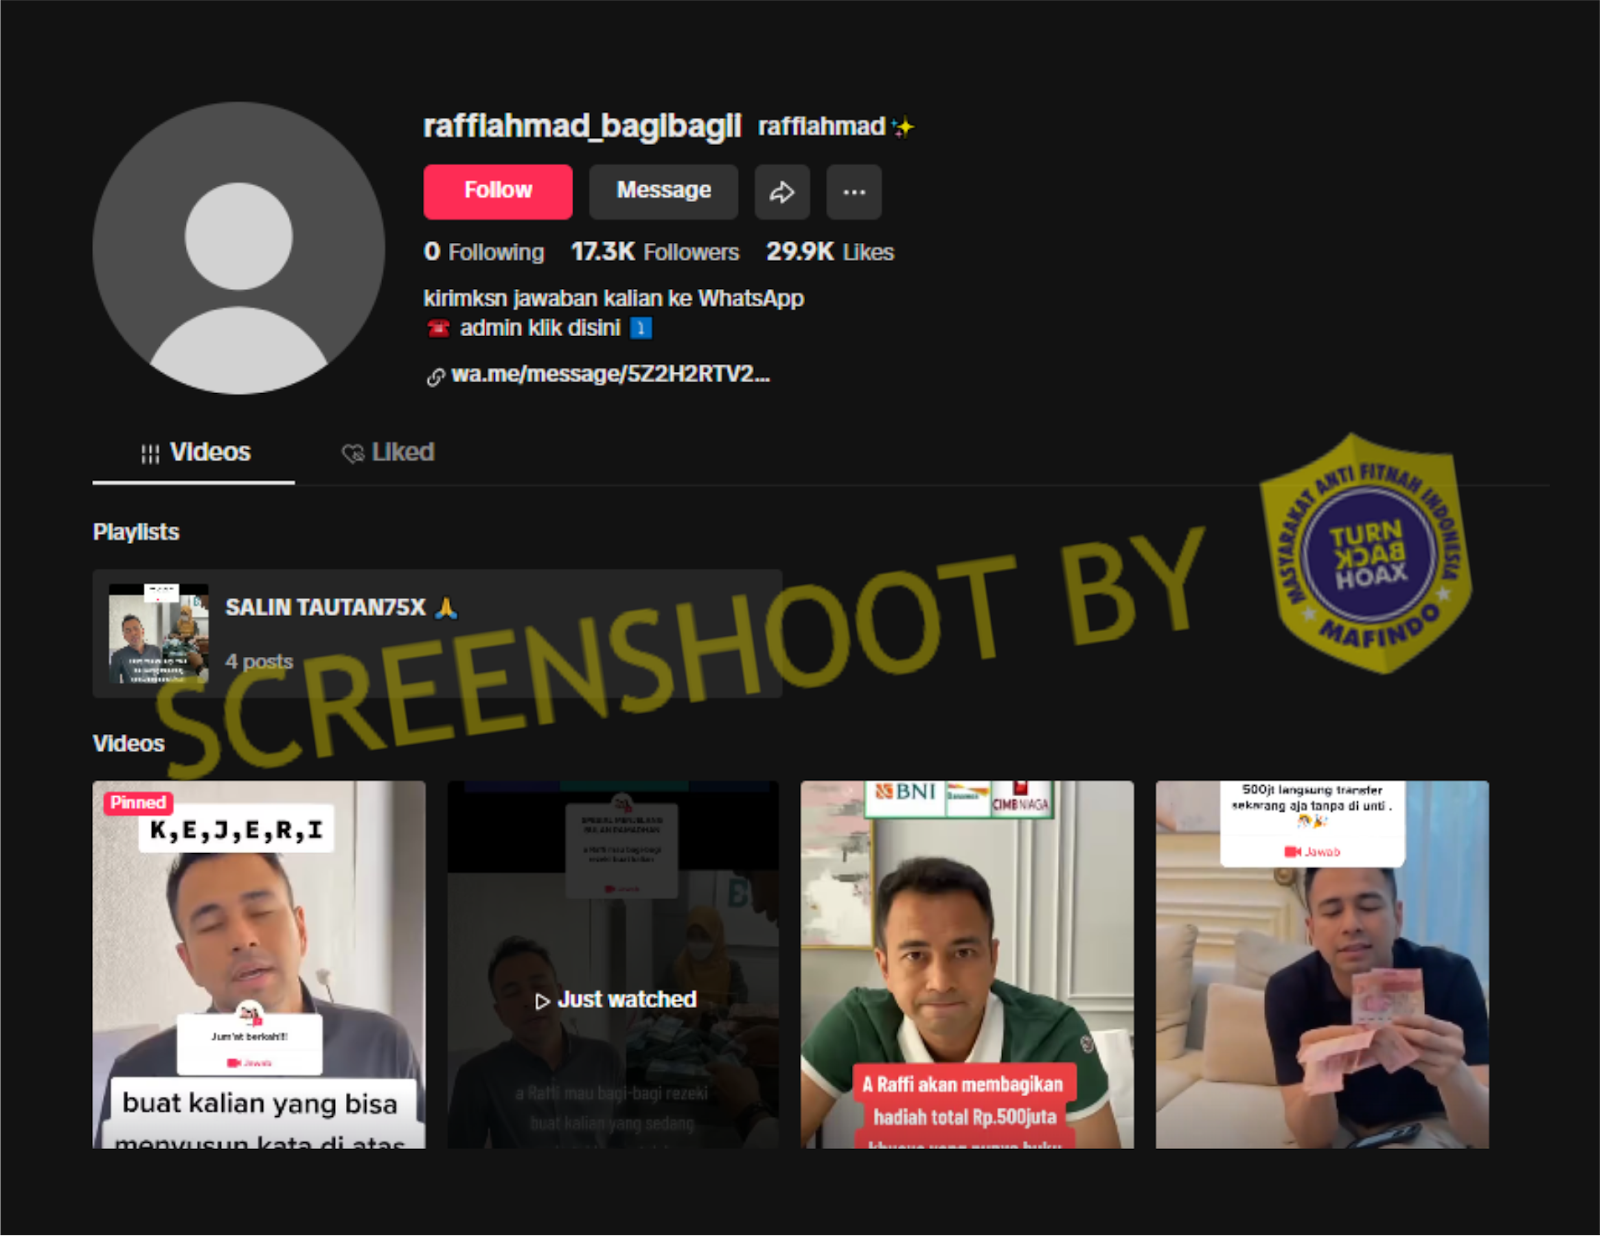Click the Message button
Viewport: 1600px width, 1236px height.
coord(663,192)
